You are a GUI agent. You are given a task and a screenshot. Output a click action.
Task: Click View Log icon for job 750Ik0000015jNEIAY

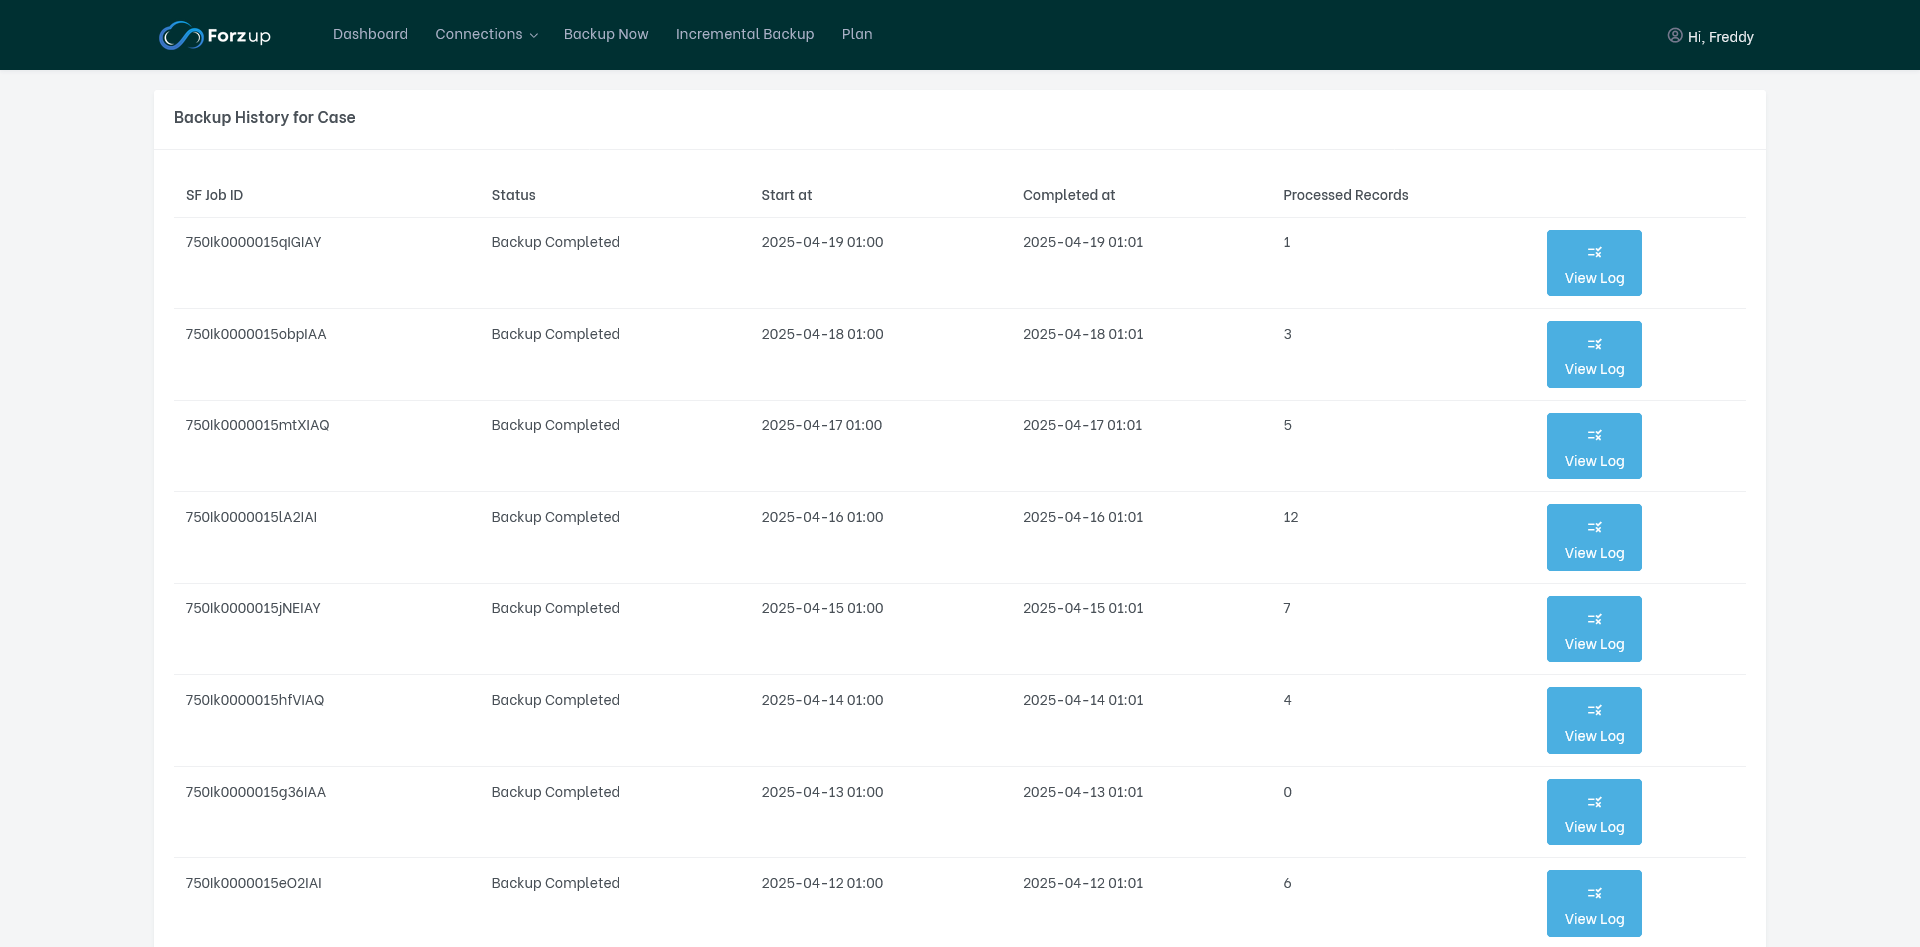coord(1594,620)
